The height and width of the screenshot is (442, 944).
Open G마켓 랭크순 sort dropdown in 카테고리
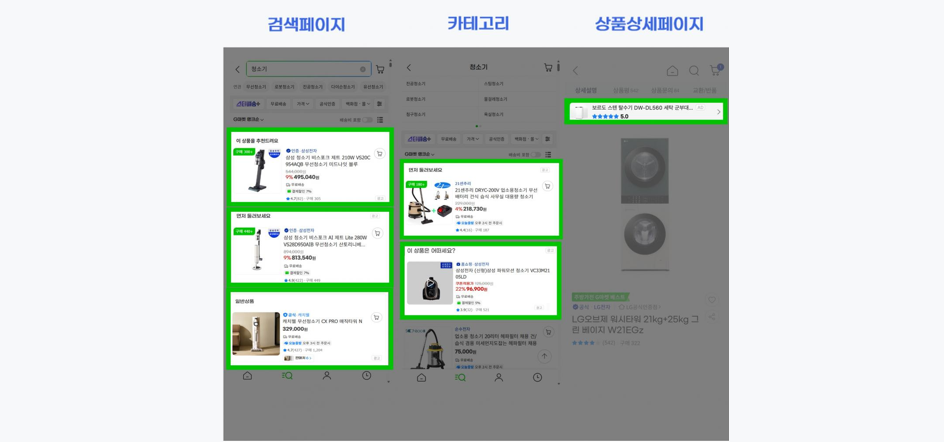pyautogui.click(x=420, y=155)
